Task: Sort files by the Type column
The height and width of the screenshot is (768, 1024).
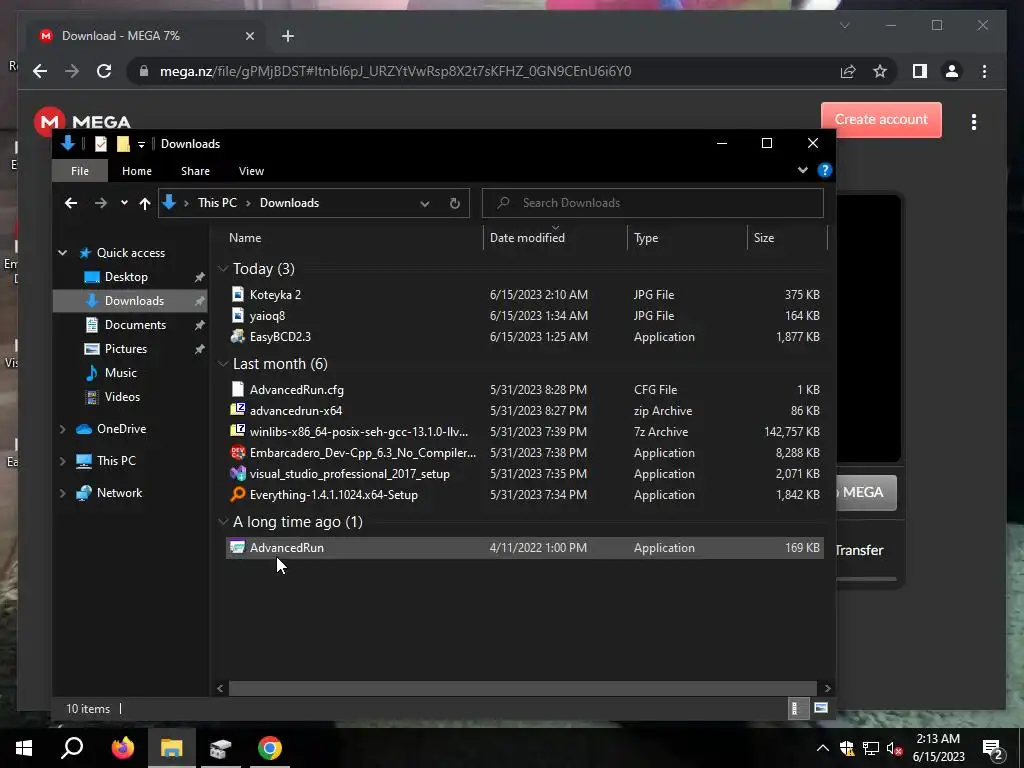Action: (x=646, y=238)
